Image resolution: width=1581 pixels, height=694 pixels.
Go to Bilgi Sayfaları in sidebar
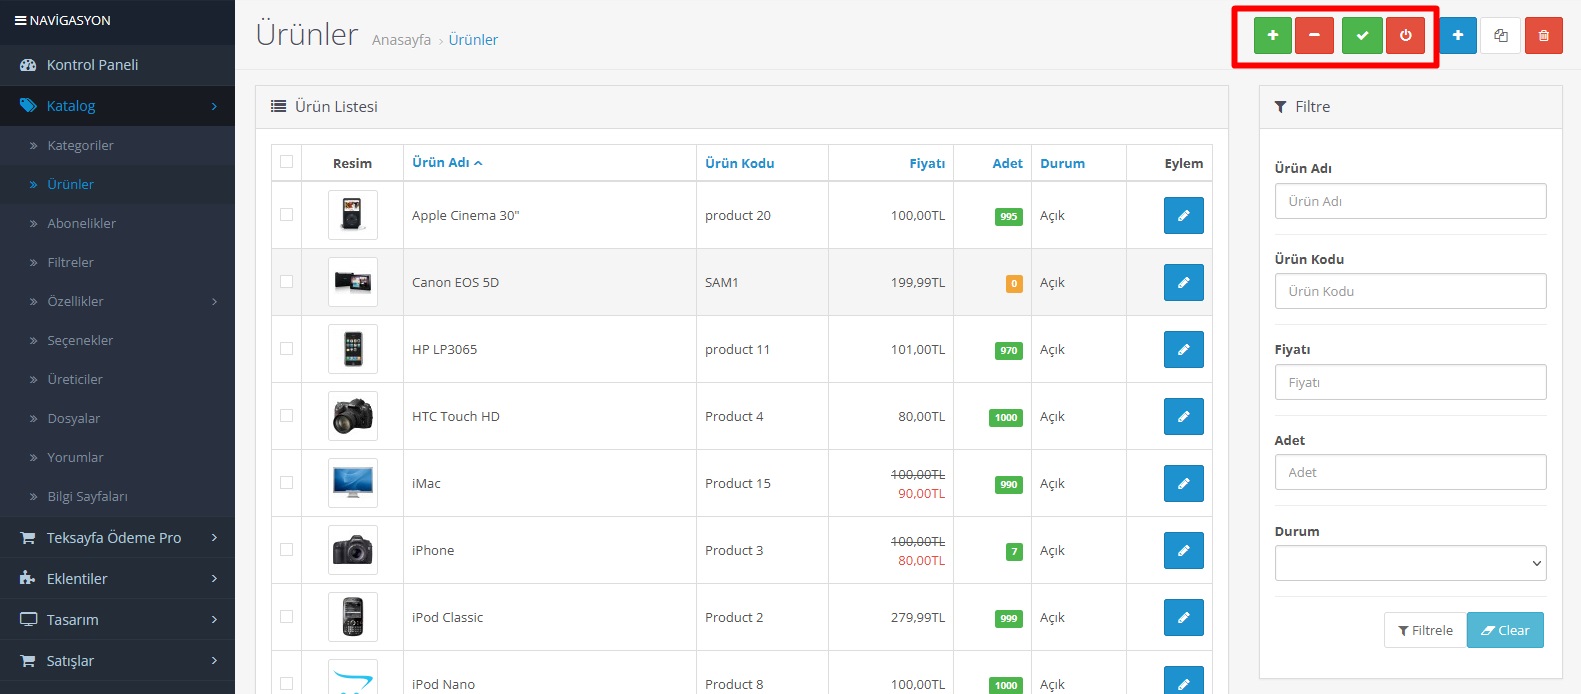click(x=117, y=496)
